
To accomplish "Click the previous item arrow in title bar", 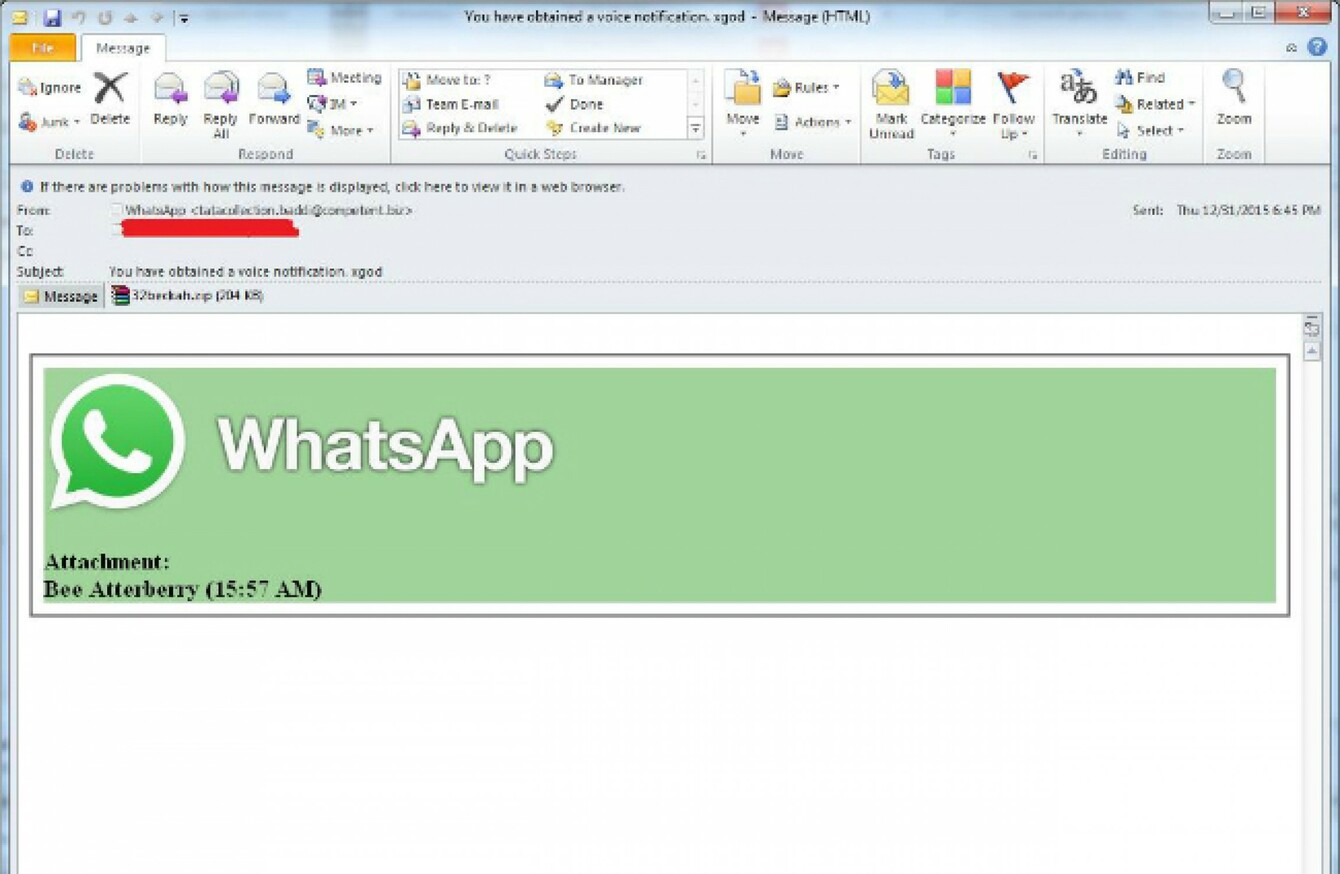I will click(131, 17).
